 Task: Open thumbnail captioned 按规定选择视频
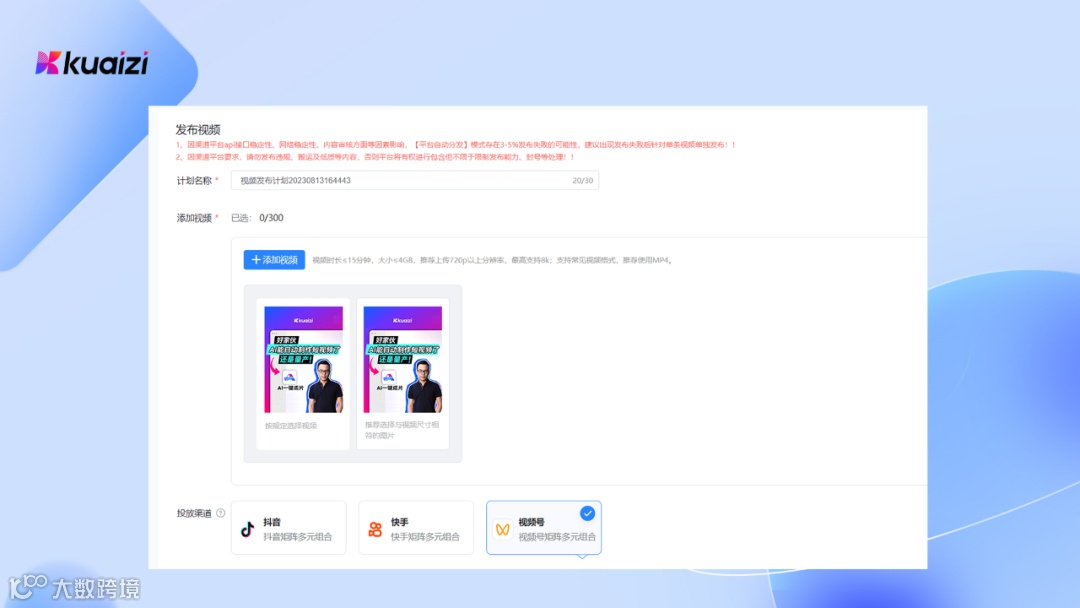(x=303, y=359)
